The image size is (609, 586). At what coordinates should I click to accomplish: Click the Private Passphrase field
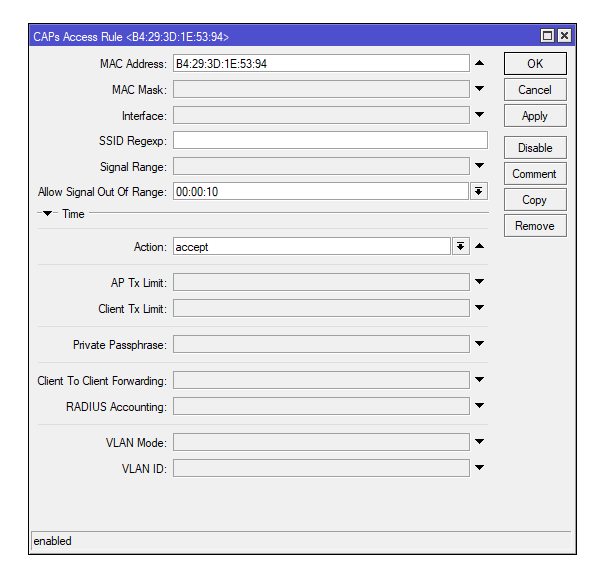click(321, 344)
